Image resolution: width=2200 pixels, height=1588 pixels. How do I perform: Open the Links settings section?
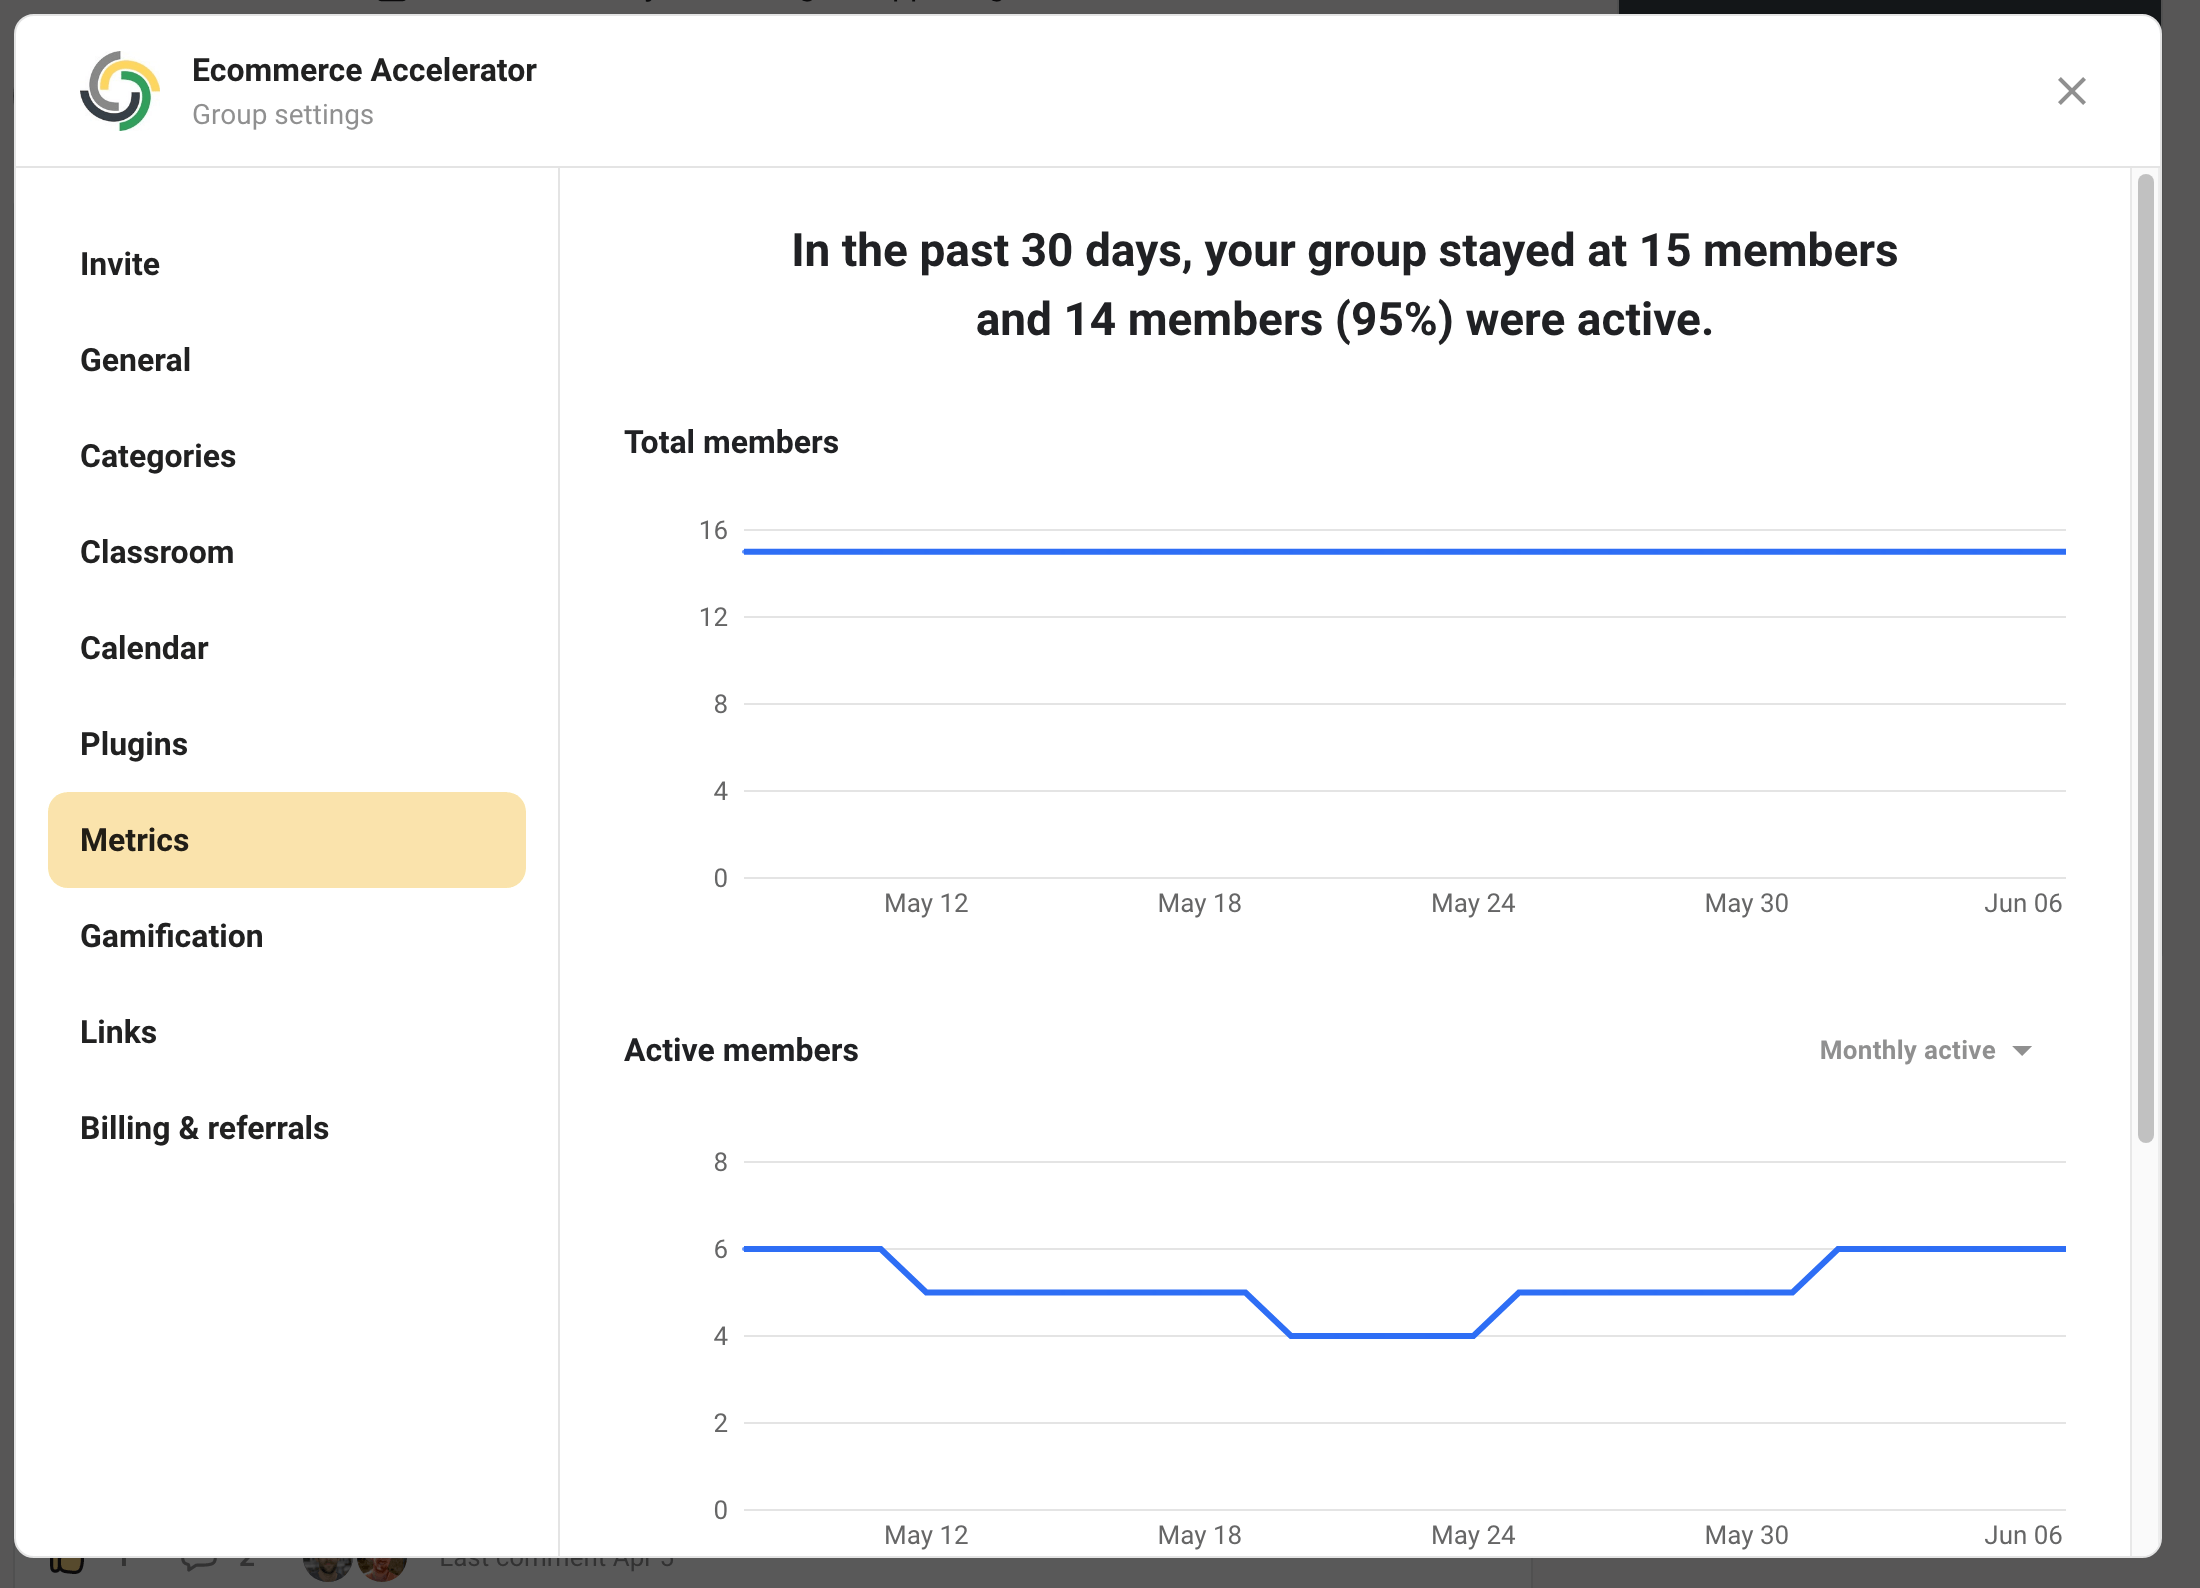pyautogui.click(x=118, y=1031)
